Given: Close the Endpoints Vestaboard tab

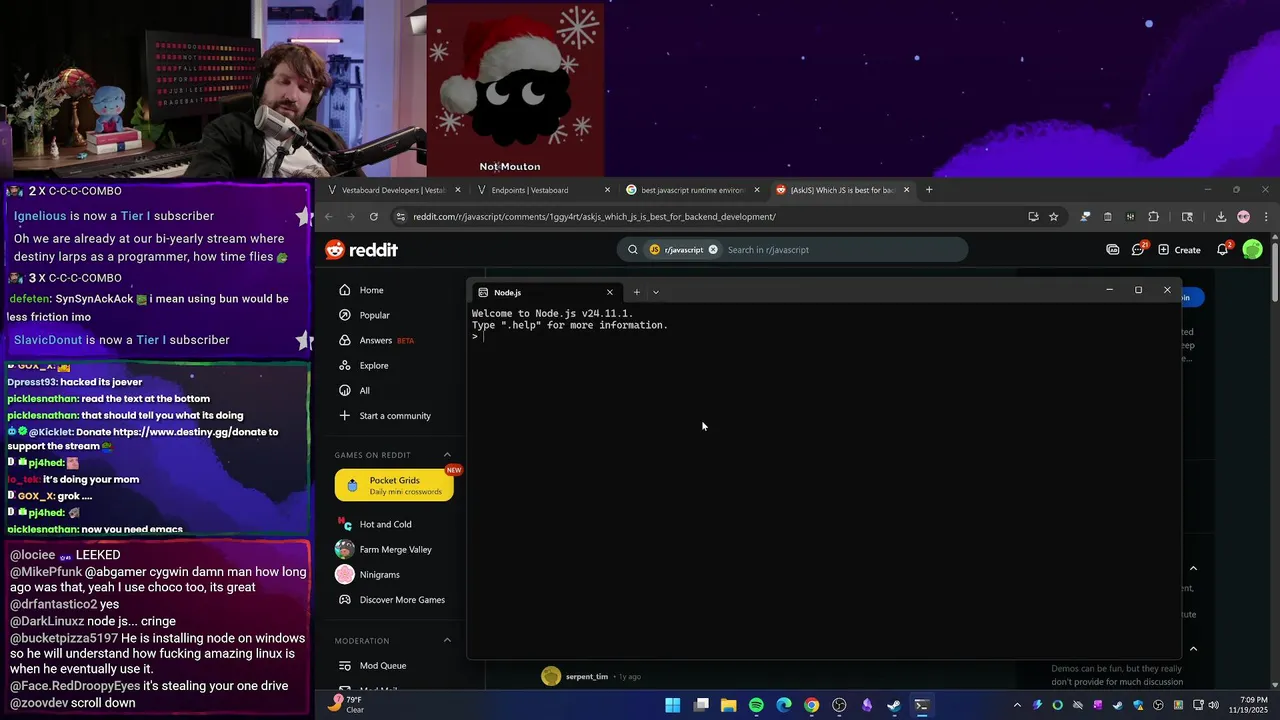Looking at the screenshot, I should pyautogui.click(x=607, y=190).
